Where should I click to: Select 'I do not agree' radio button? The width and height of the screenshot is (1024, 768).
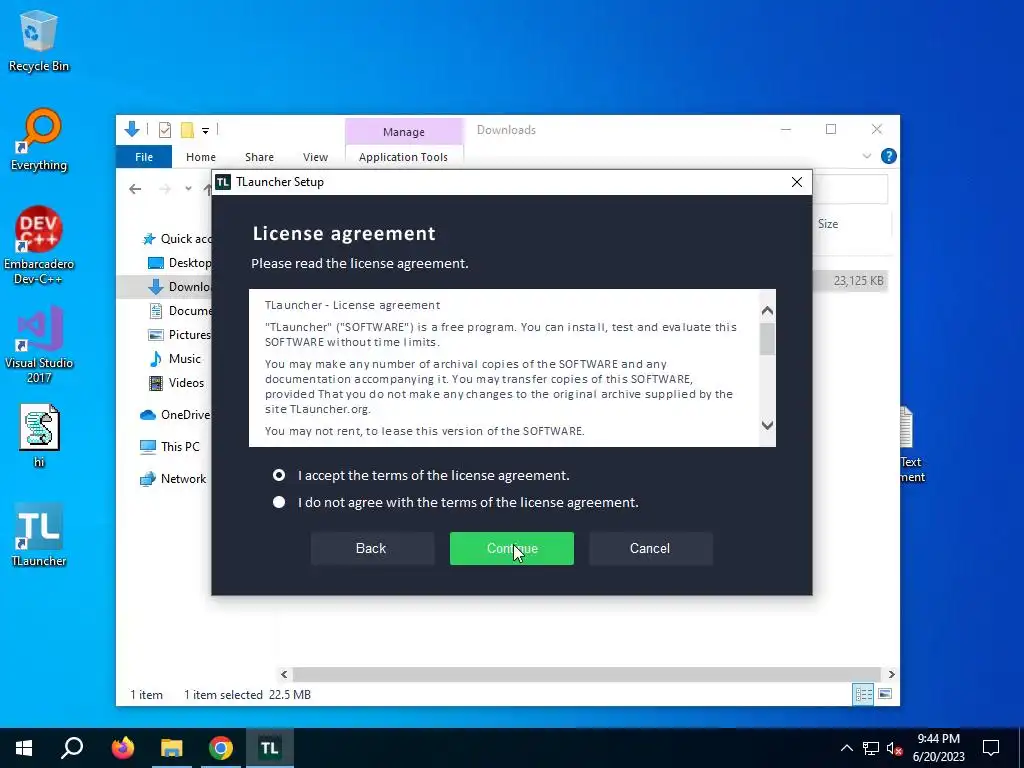click(279, 502)
